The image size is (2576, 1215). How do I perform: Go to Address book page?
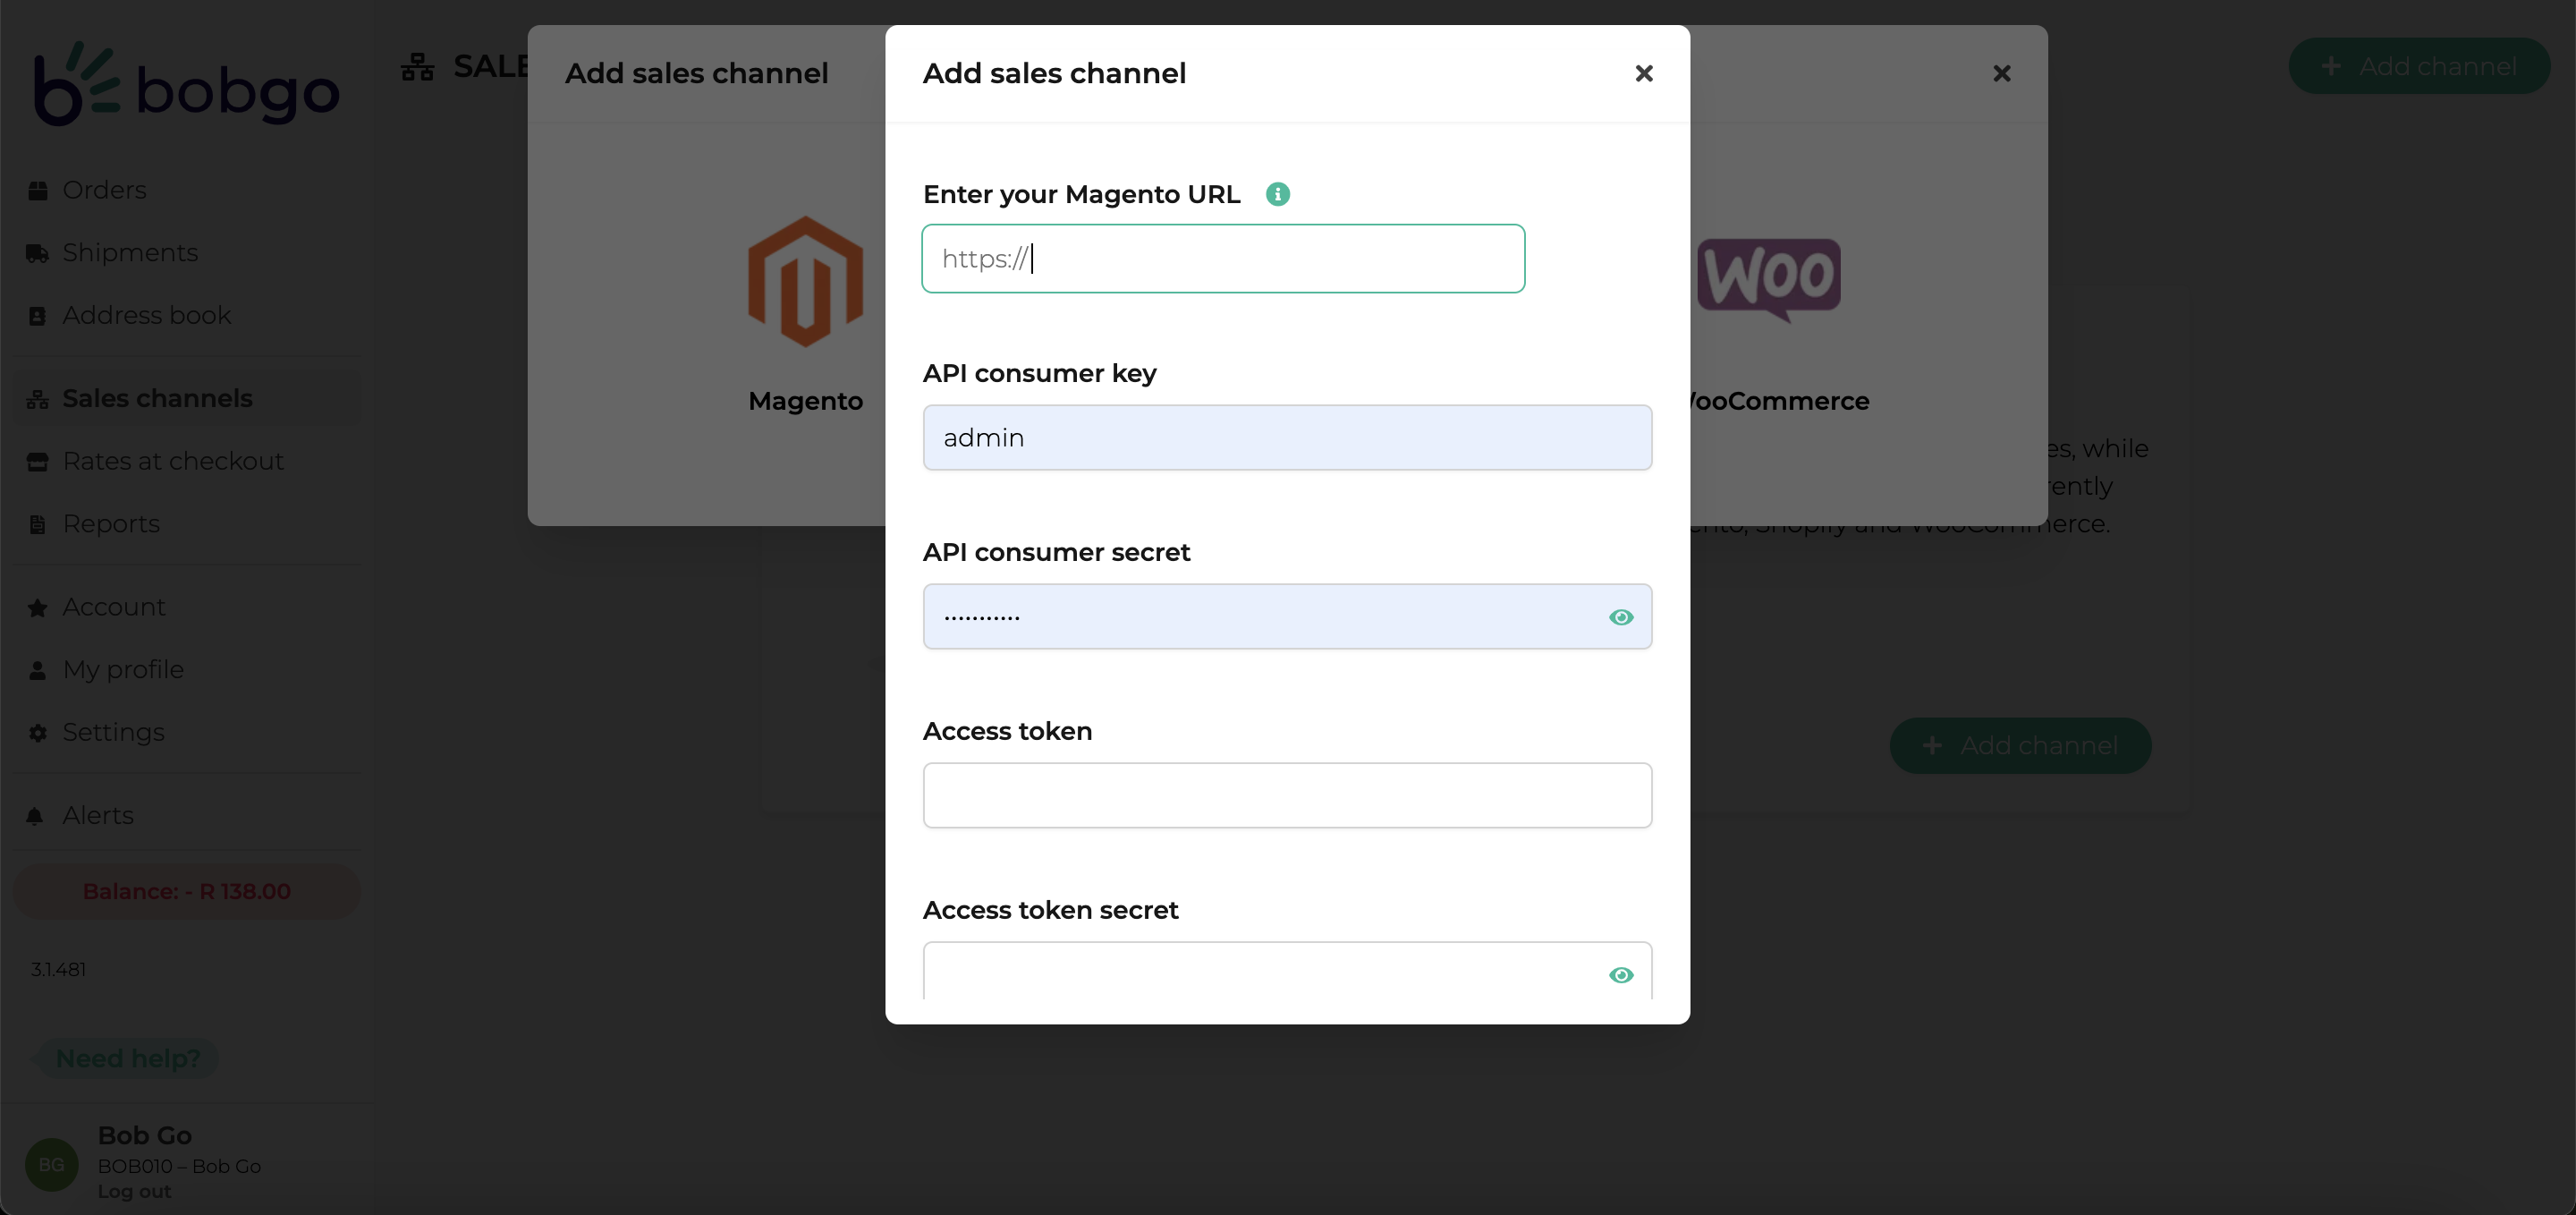(x=146, y=315)
